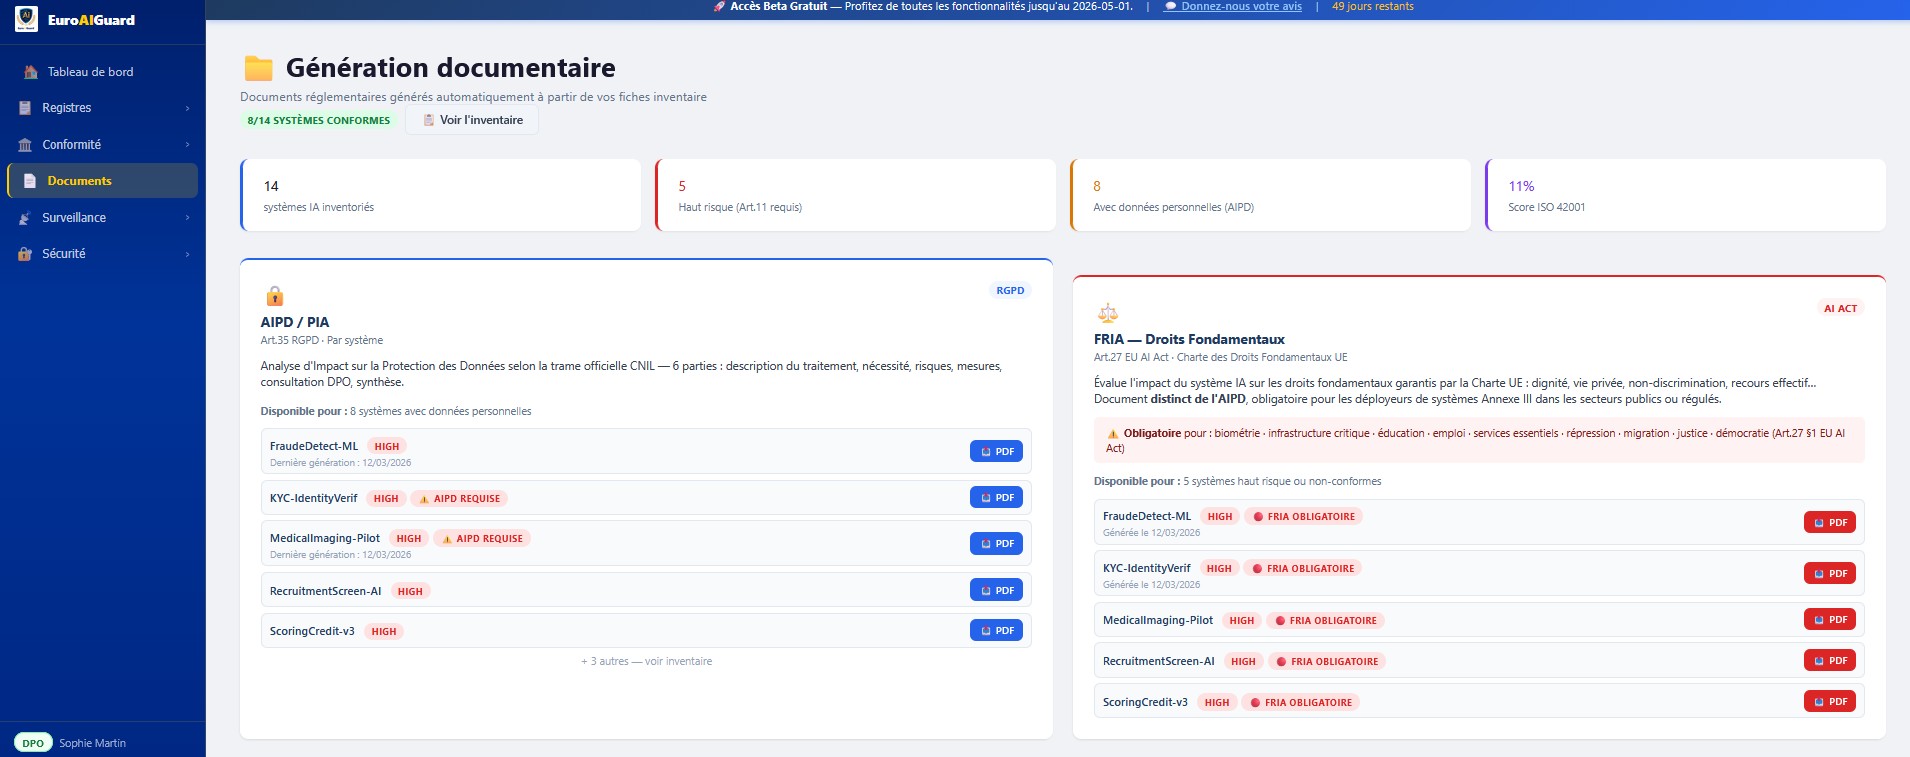Click the EuroAIGuard shield logo icon
This screenshot has height=757, width=1910.
27,19
